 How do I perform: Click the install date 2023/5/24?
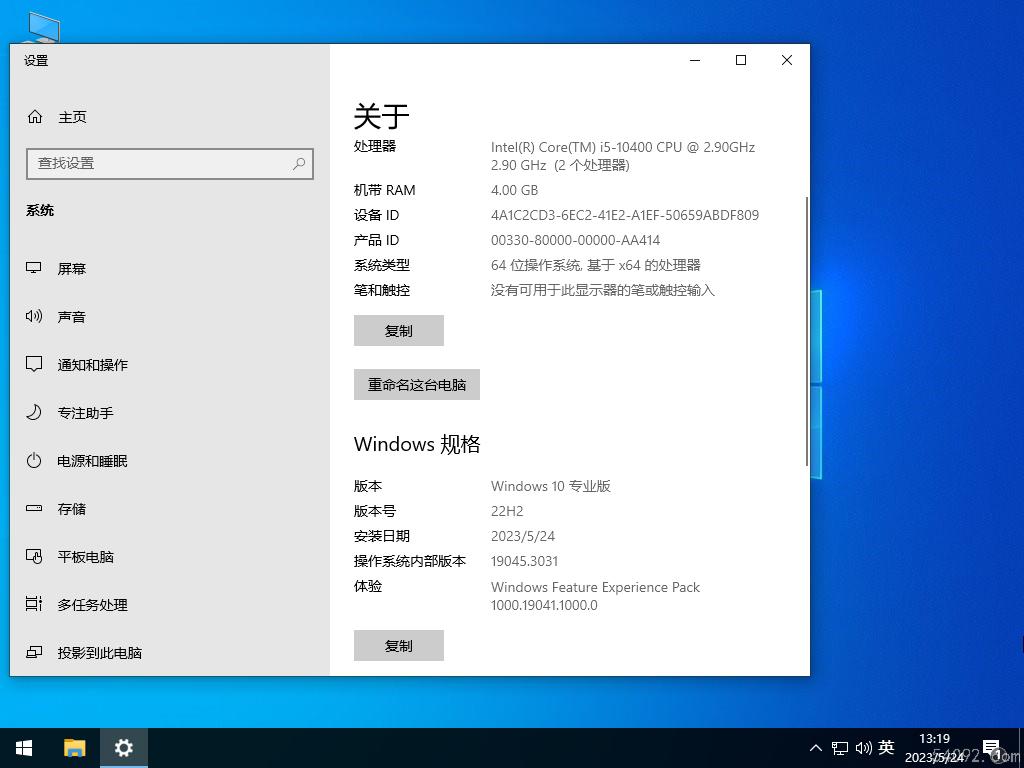522,536
